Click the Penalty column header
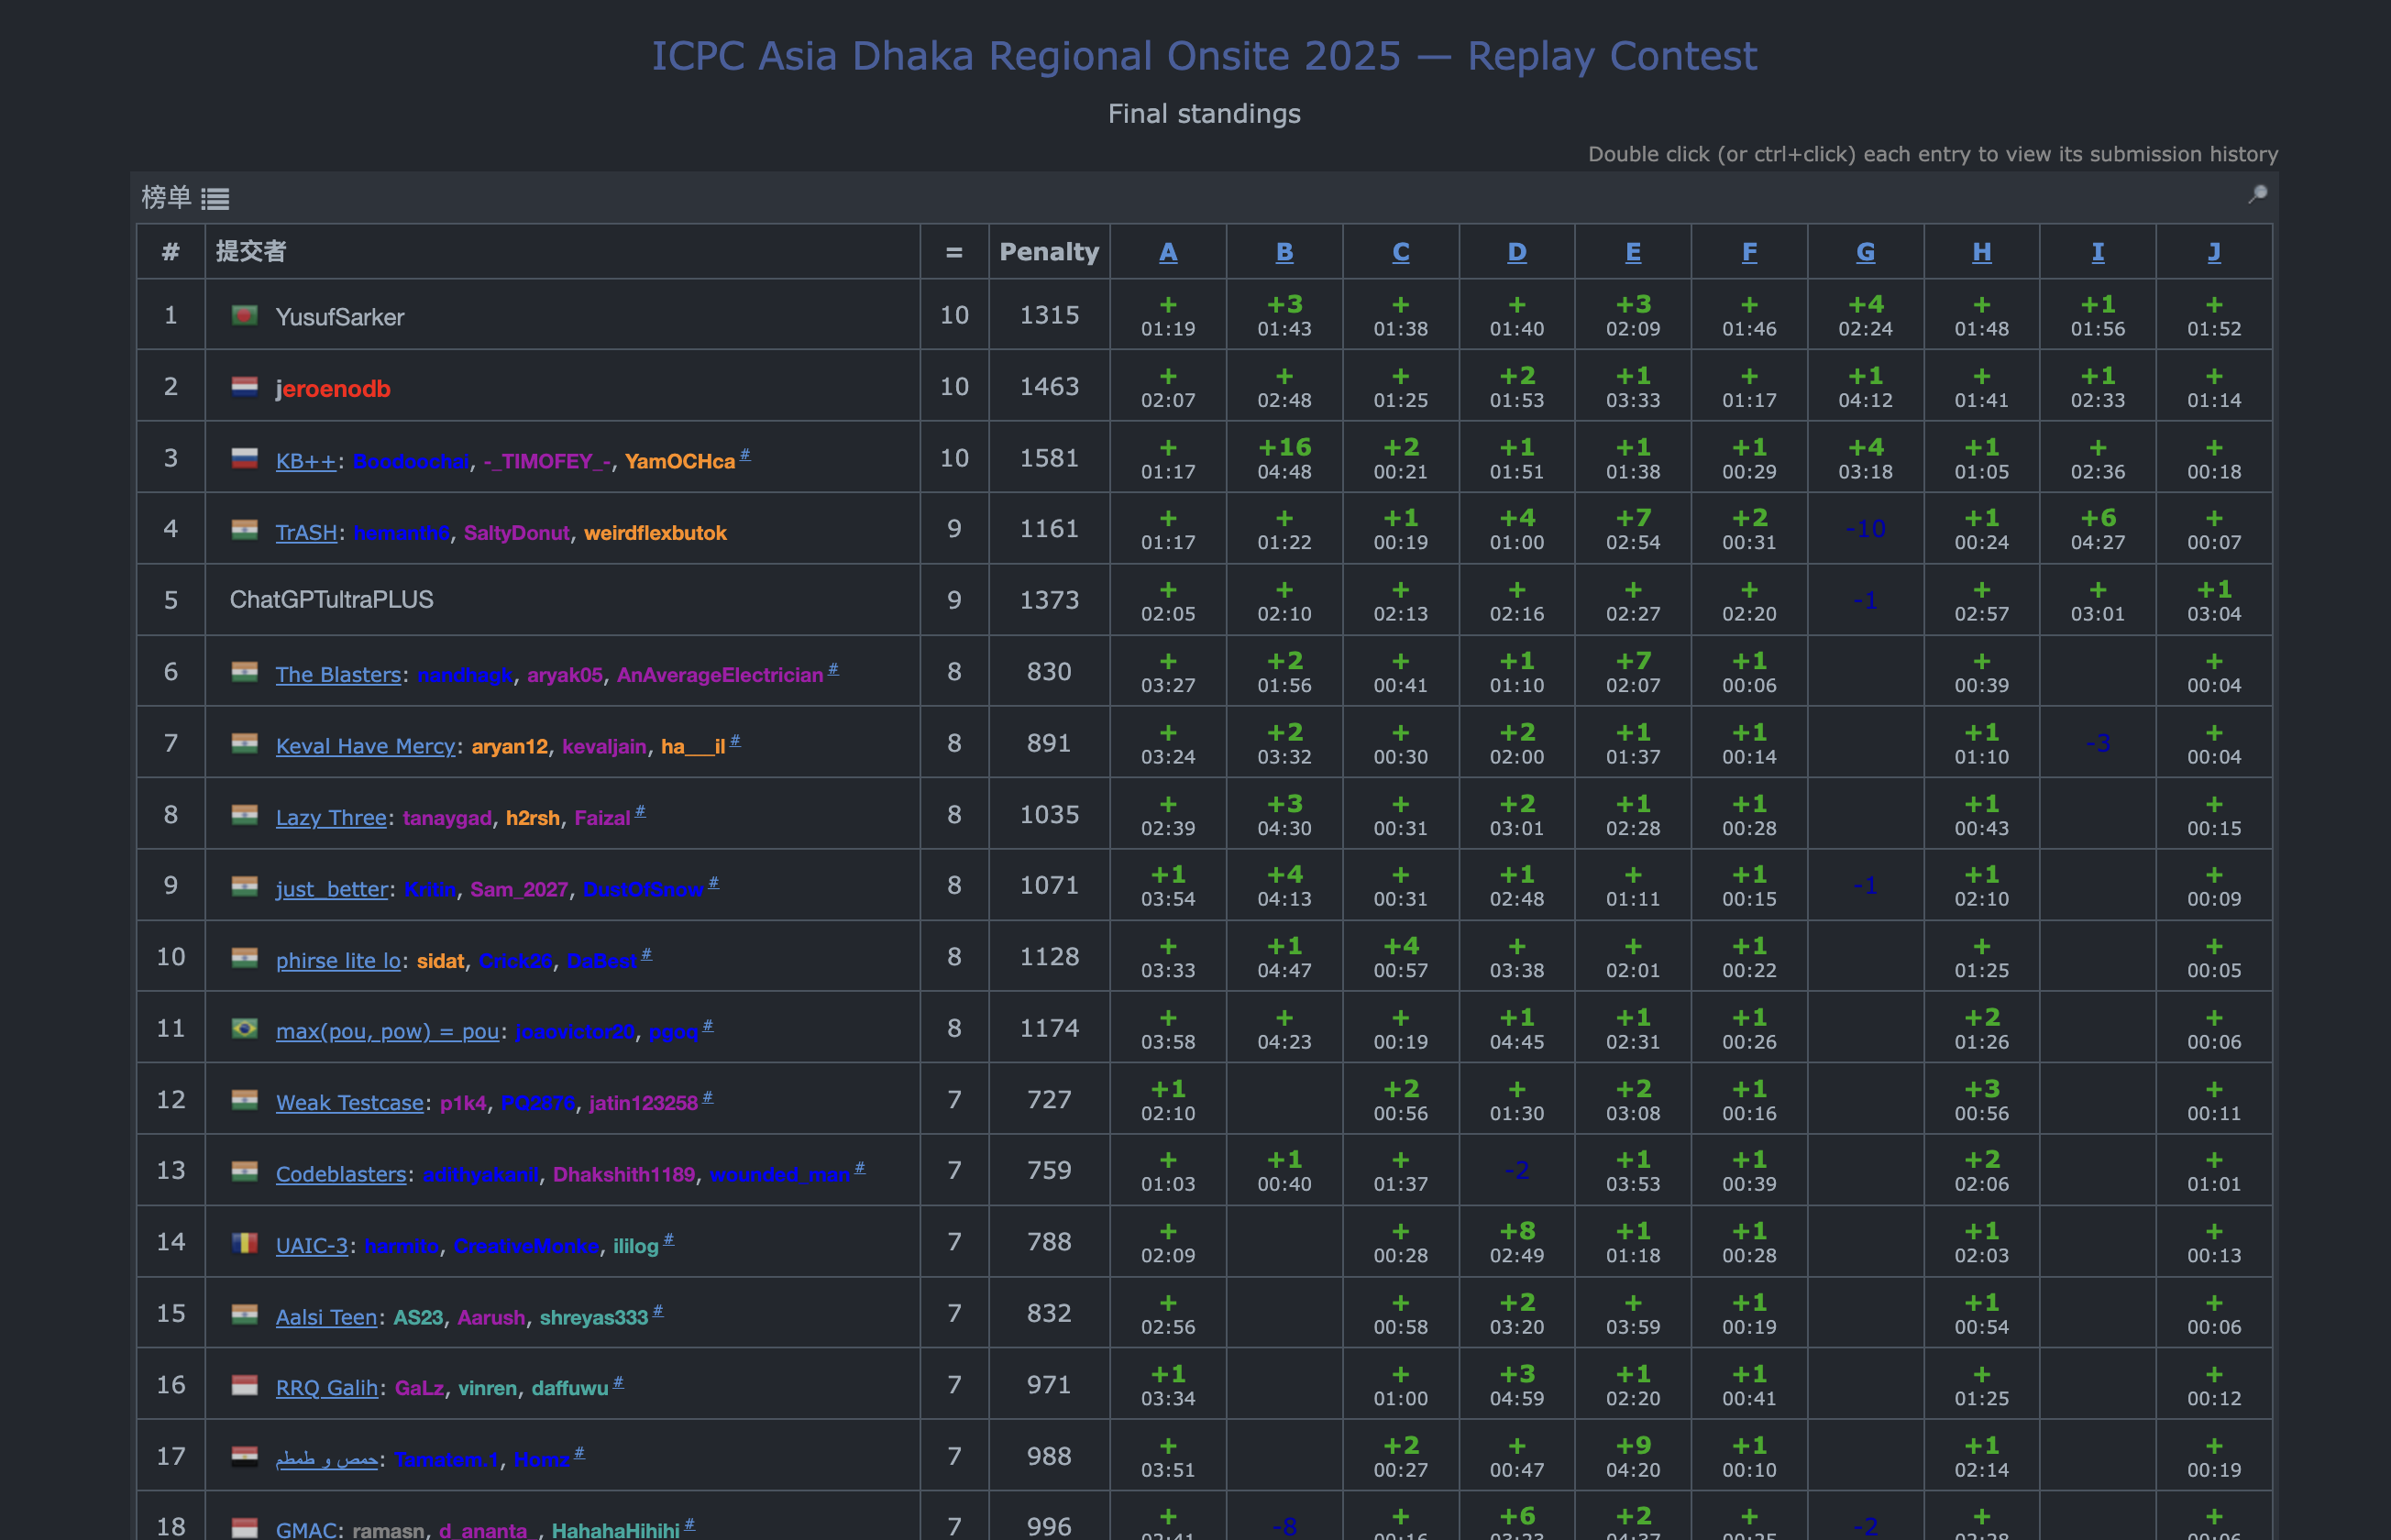Screen dimensions: 2391x1540 (1049, 252)
